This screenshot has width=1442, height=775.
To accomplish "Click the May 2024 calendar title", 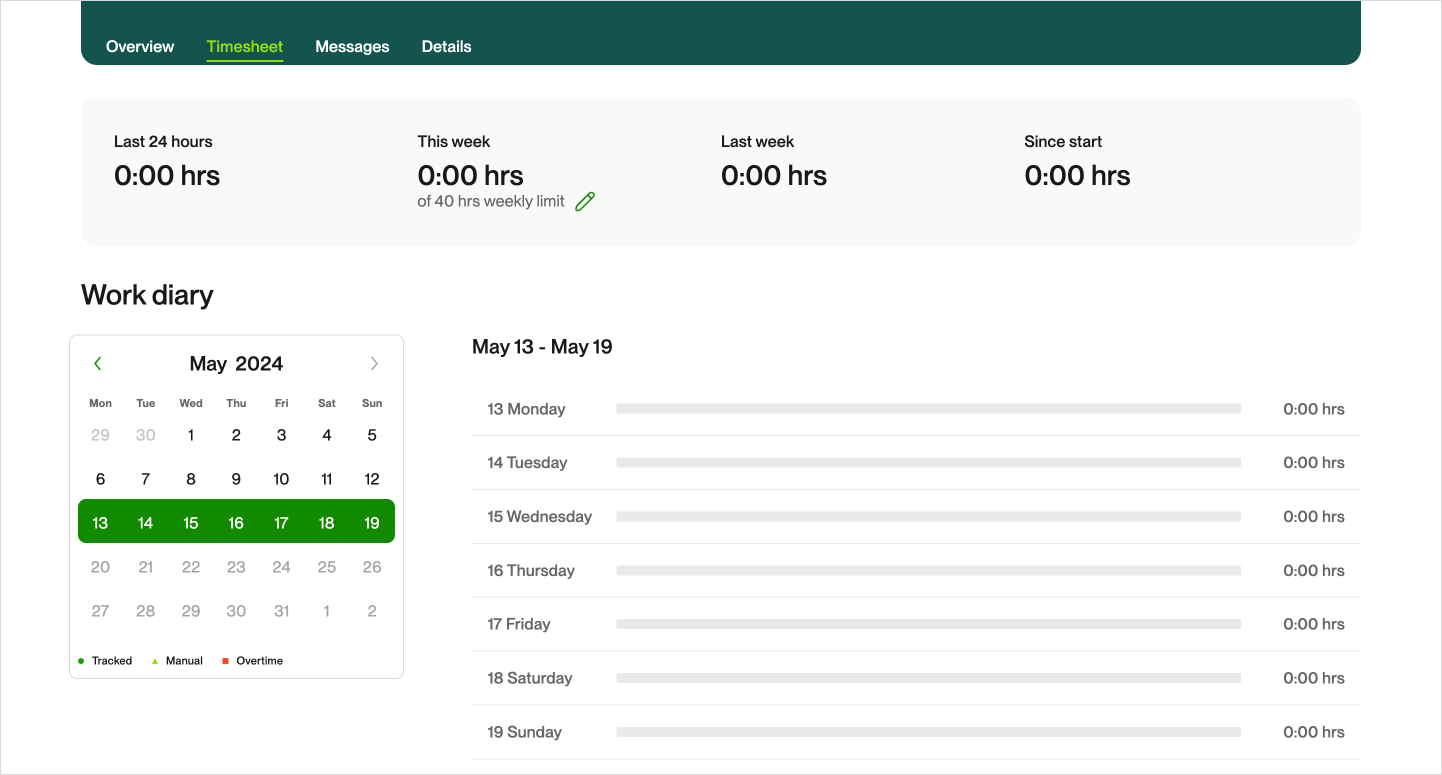I will pos(236,364).
